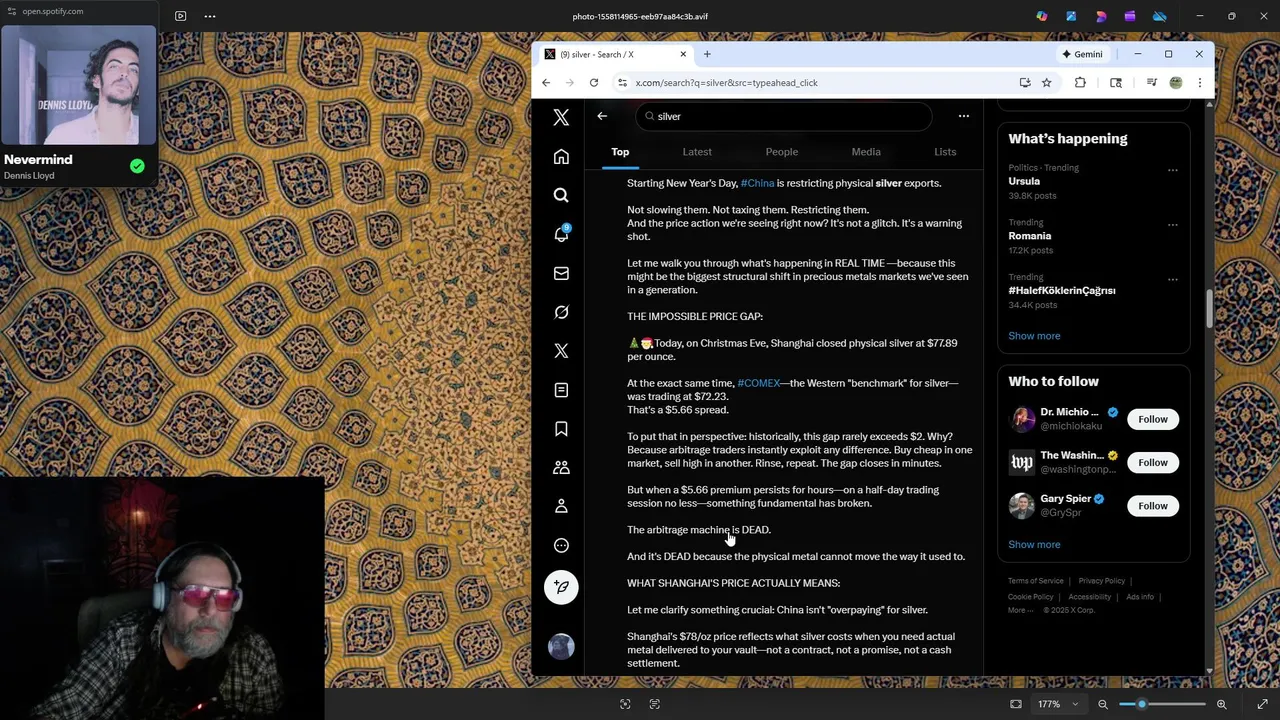1280x720 pixels.
Task: Enter Photos full screen with the arrow icon
Action: (x=1262, y=704)
